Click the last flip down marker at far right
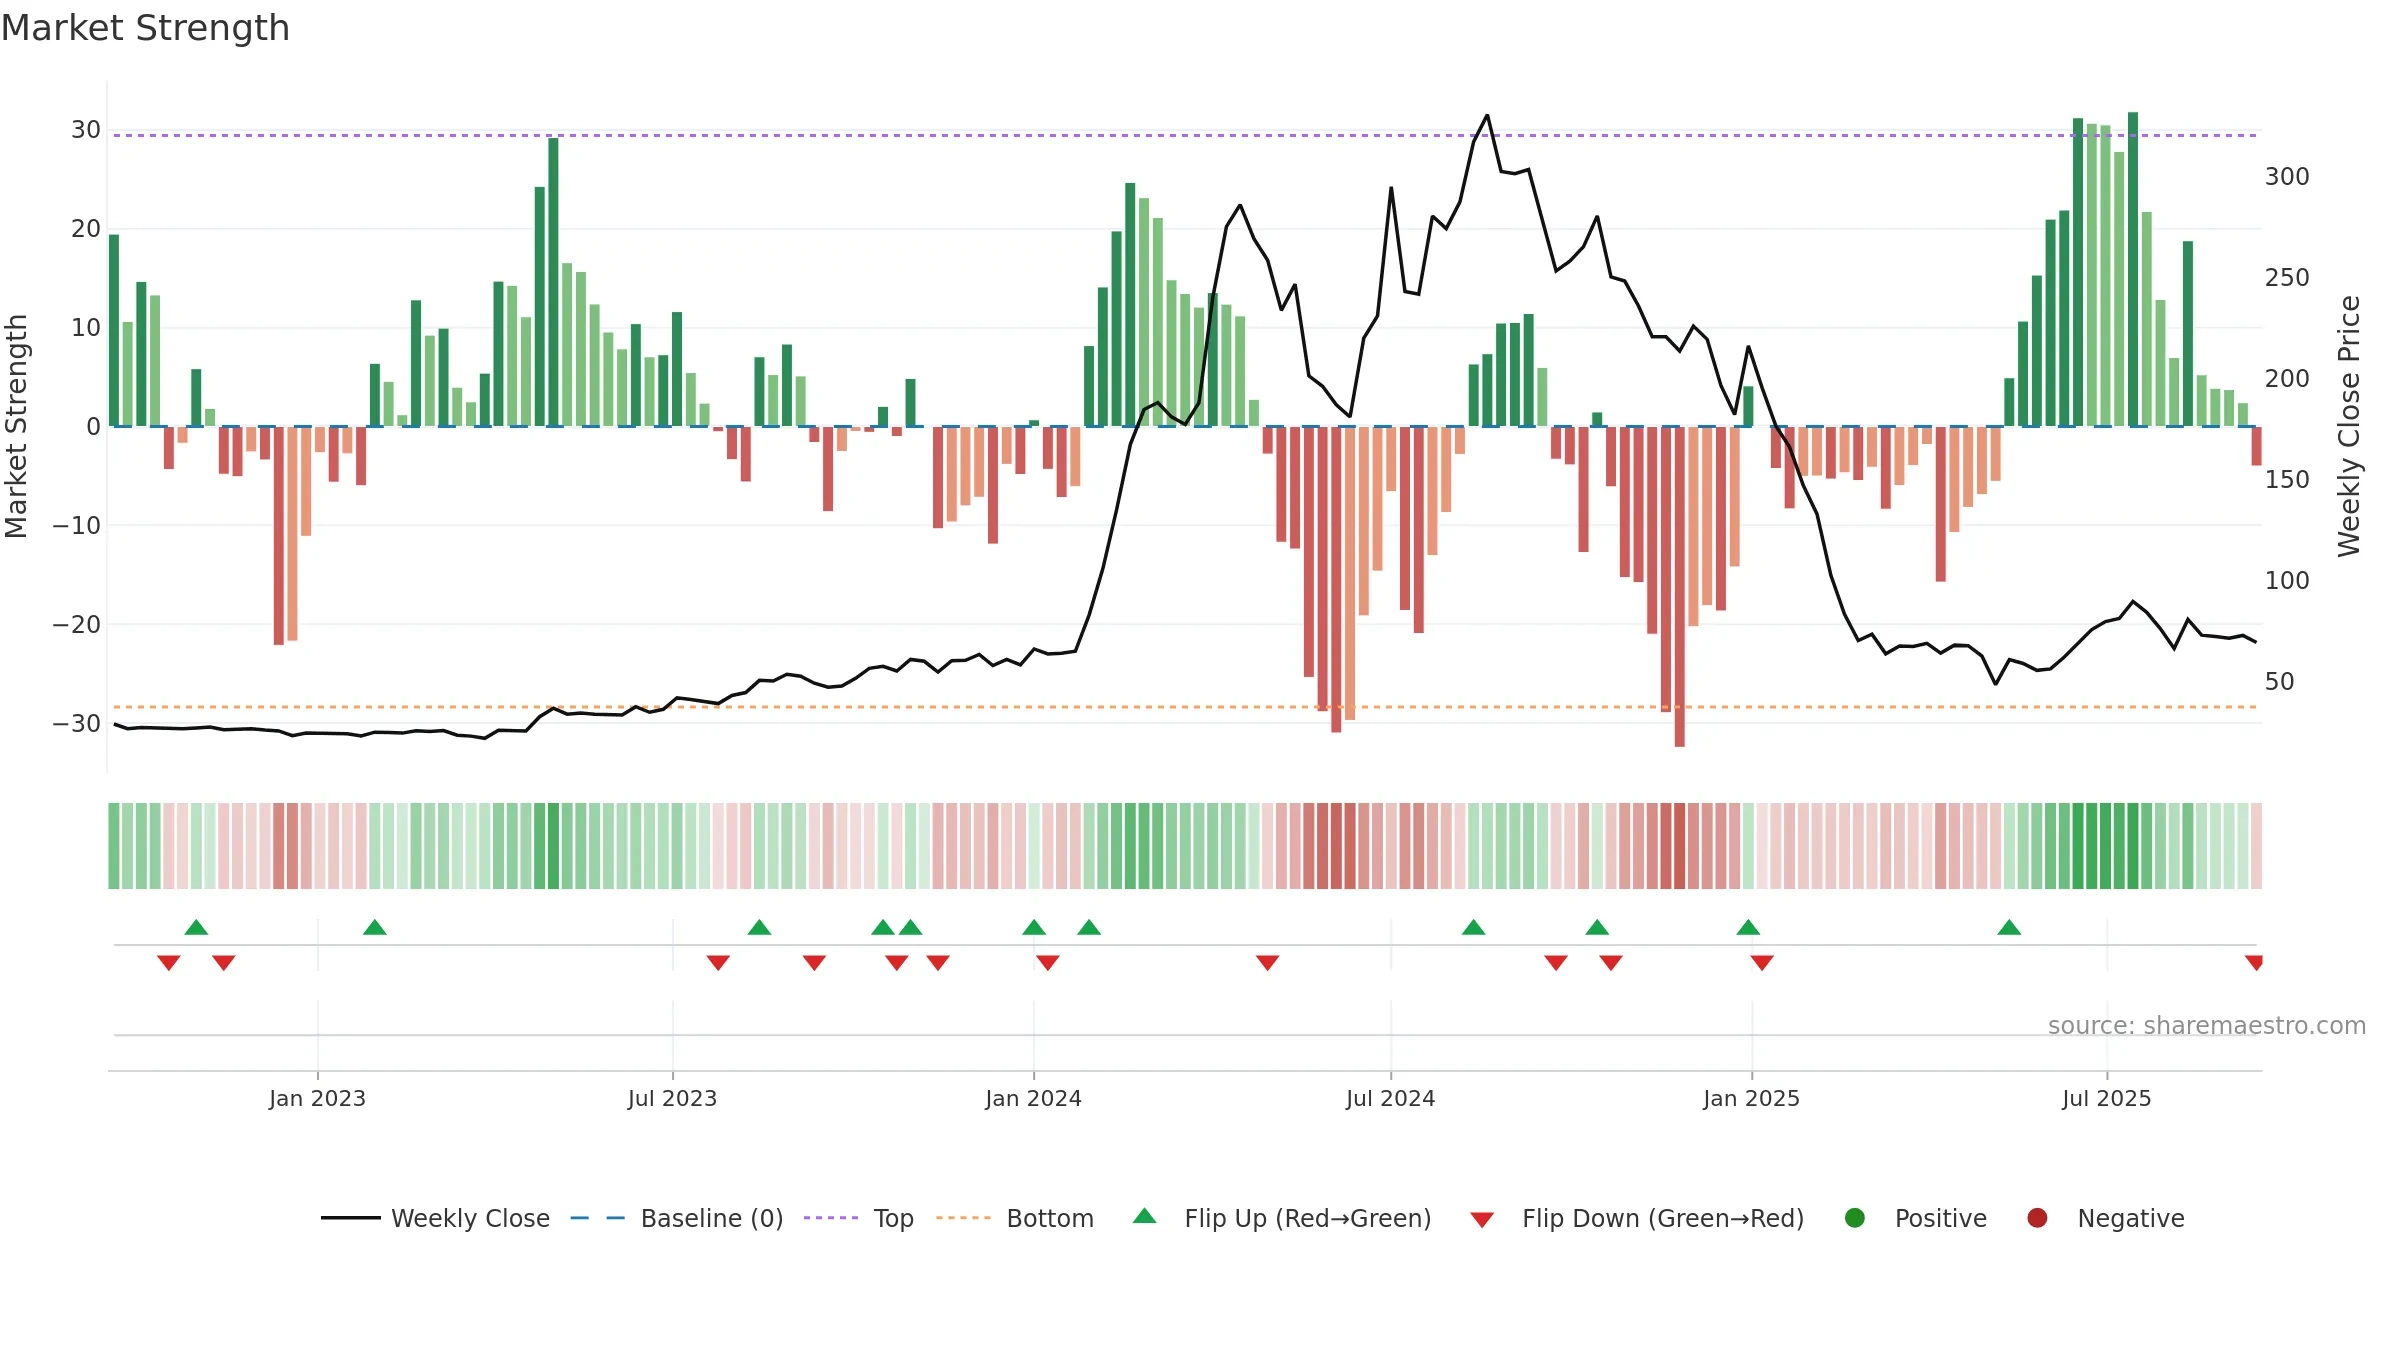Viewport: 2400px width, 1350px height. click(x=2254, y=962)
